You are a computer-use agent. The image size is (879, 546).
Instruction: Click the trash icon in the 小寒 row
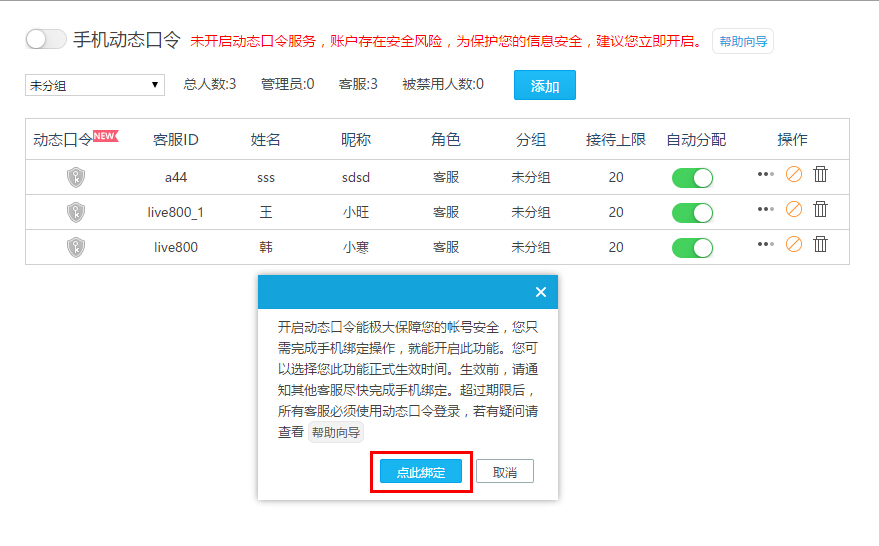click(821, 244)
